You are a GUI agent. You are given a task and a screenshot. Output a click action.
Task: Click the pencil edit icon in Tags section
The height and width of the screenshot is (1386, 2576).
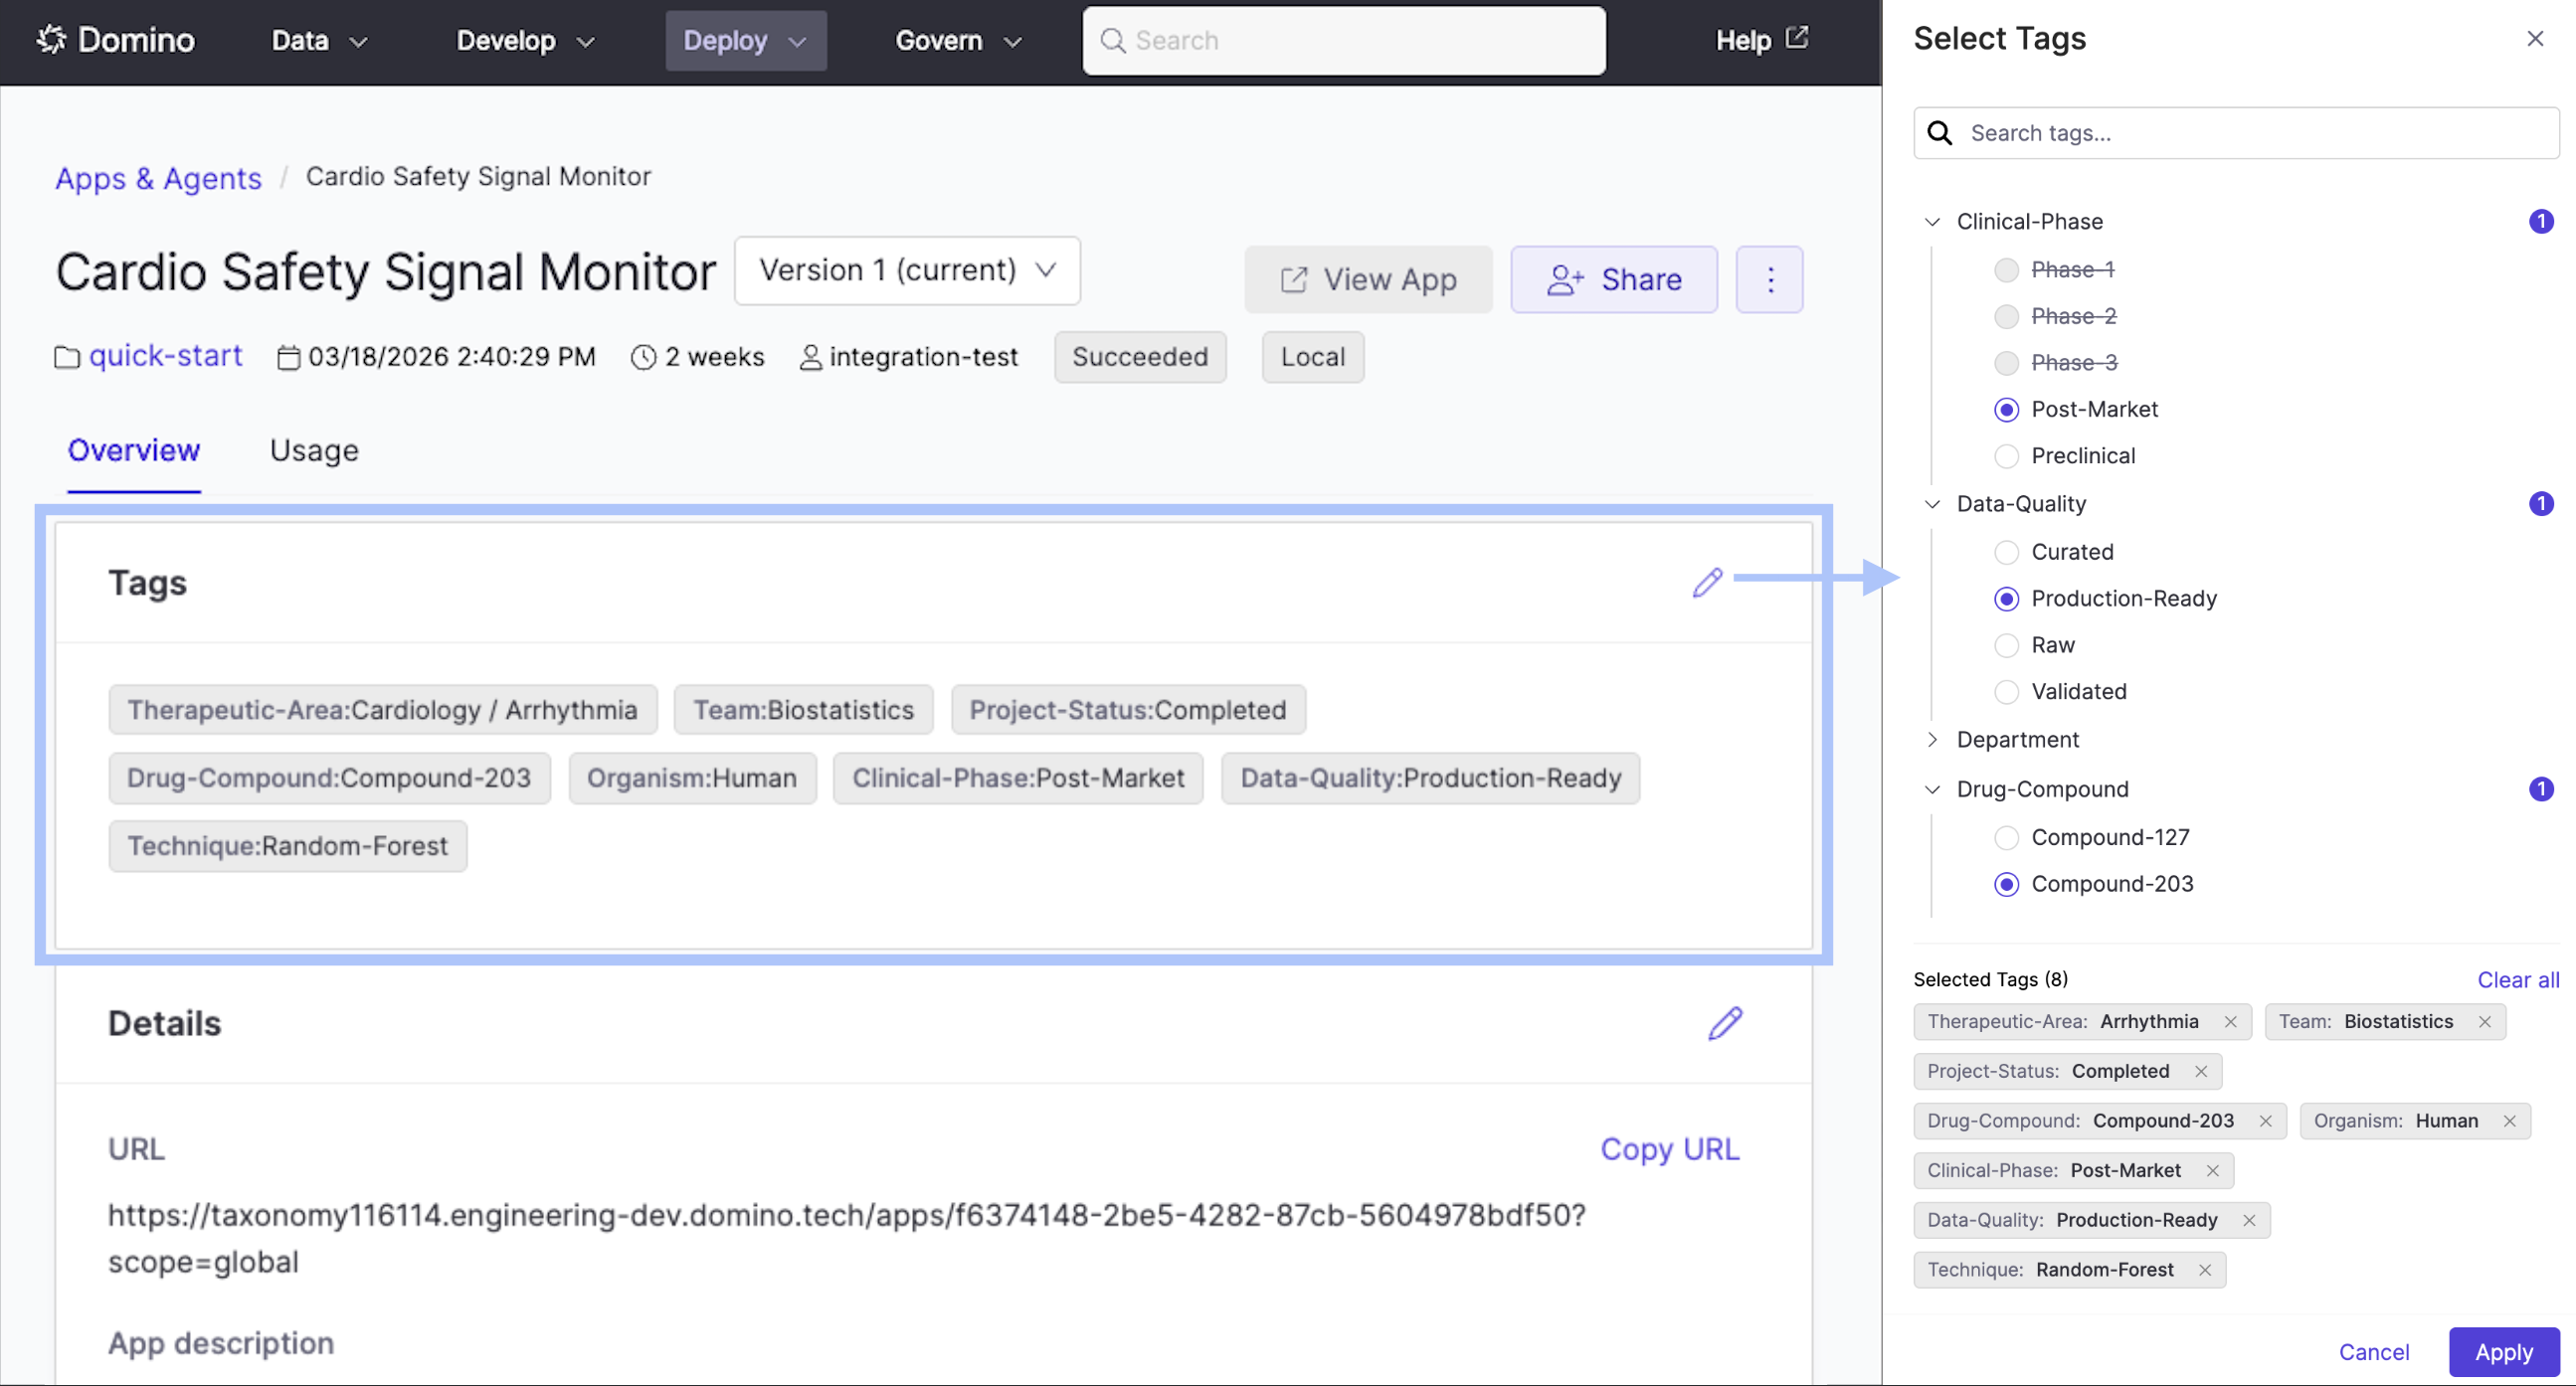click(1707, 582)
